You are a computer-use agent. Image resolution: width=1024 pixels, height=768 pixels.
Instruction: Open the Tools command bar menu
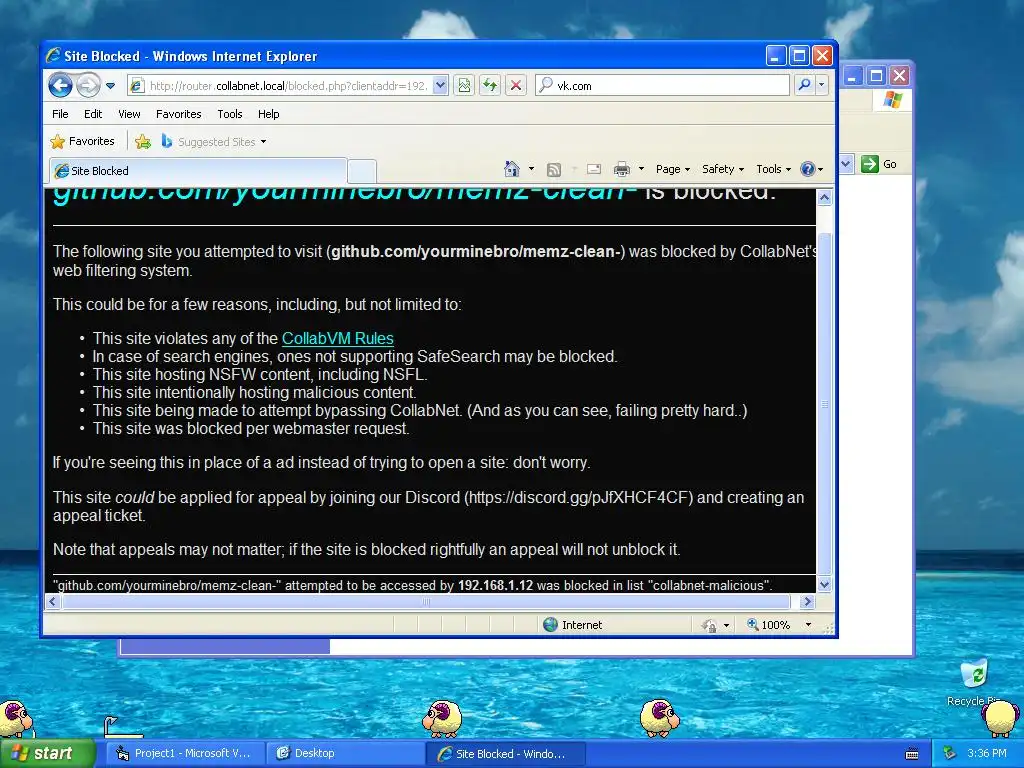click(x=773, y=169)
